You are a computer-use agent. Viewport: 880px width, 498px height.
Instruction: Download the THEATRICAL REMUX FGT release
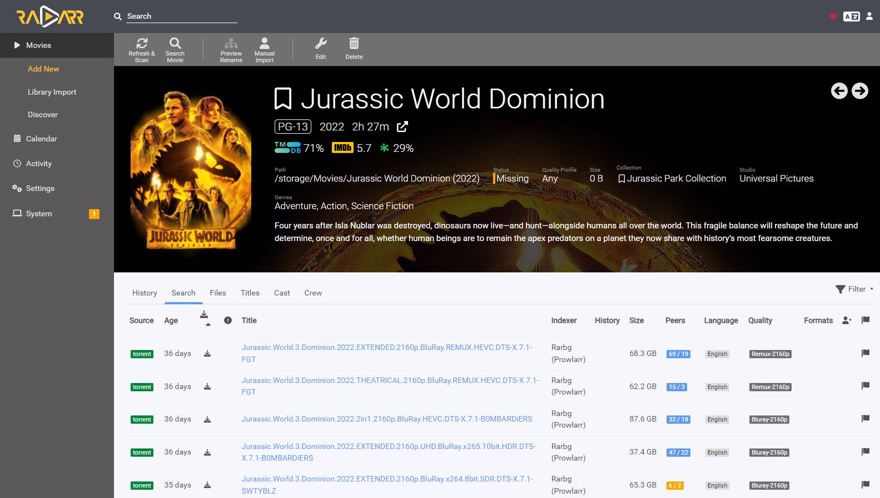(207, 387)
